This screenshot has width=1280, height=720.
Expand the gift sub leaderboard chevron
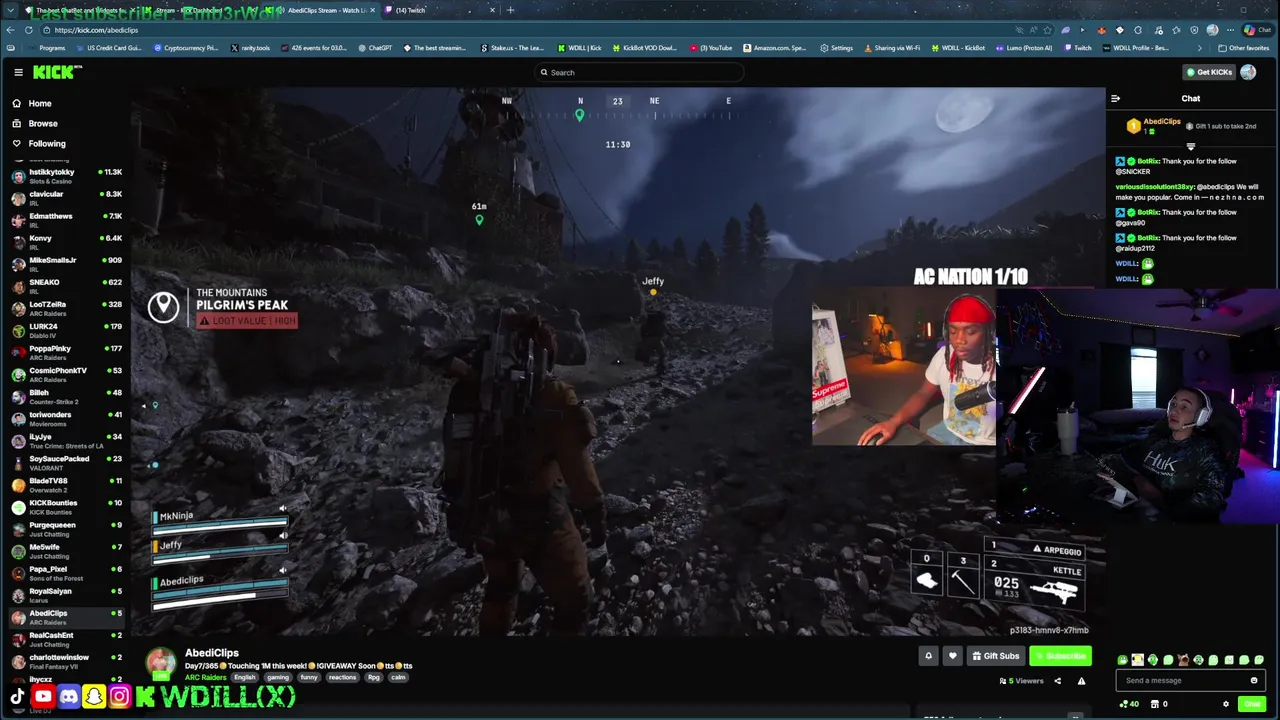click(x=1190, y=146)
